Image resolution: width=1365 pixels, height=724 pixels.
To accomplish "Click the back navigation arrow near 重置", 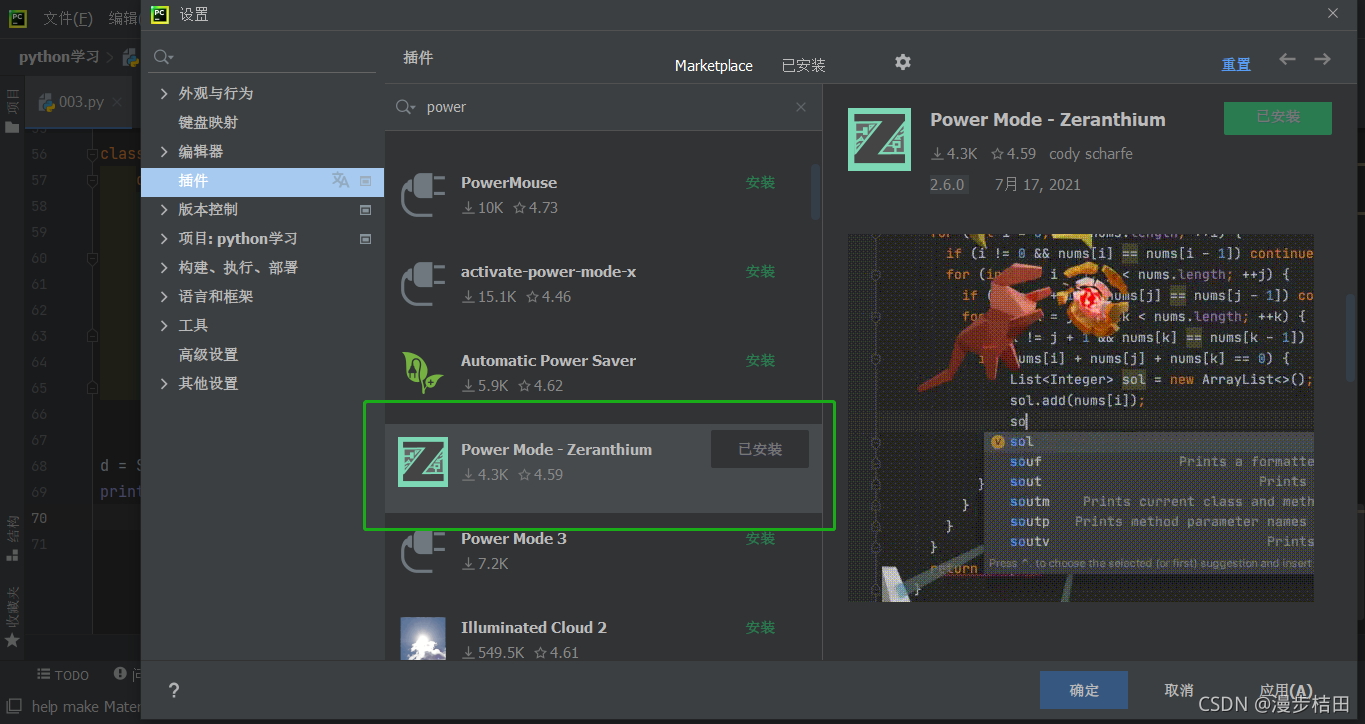I will click(1287, 60).
